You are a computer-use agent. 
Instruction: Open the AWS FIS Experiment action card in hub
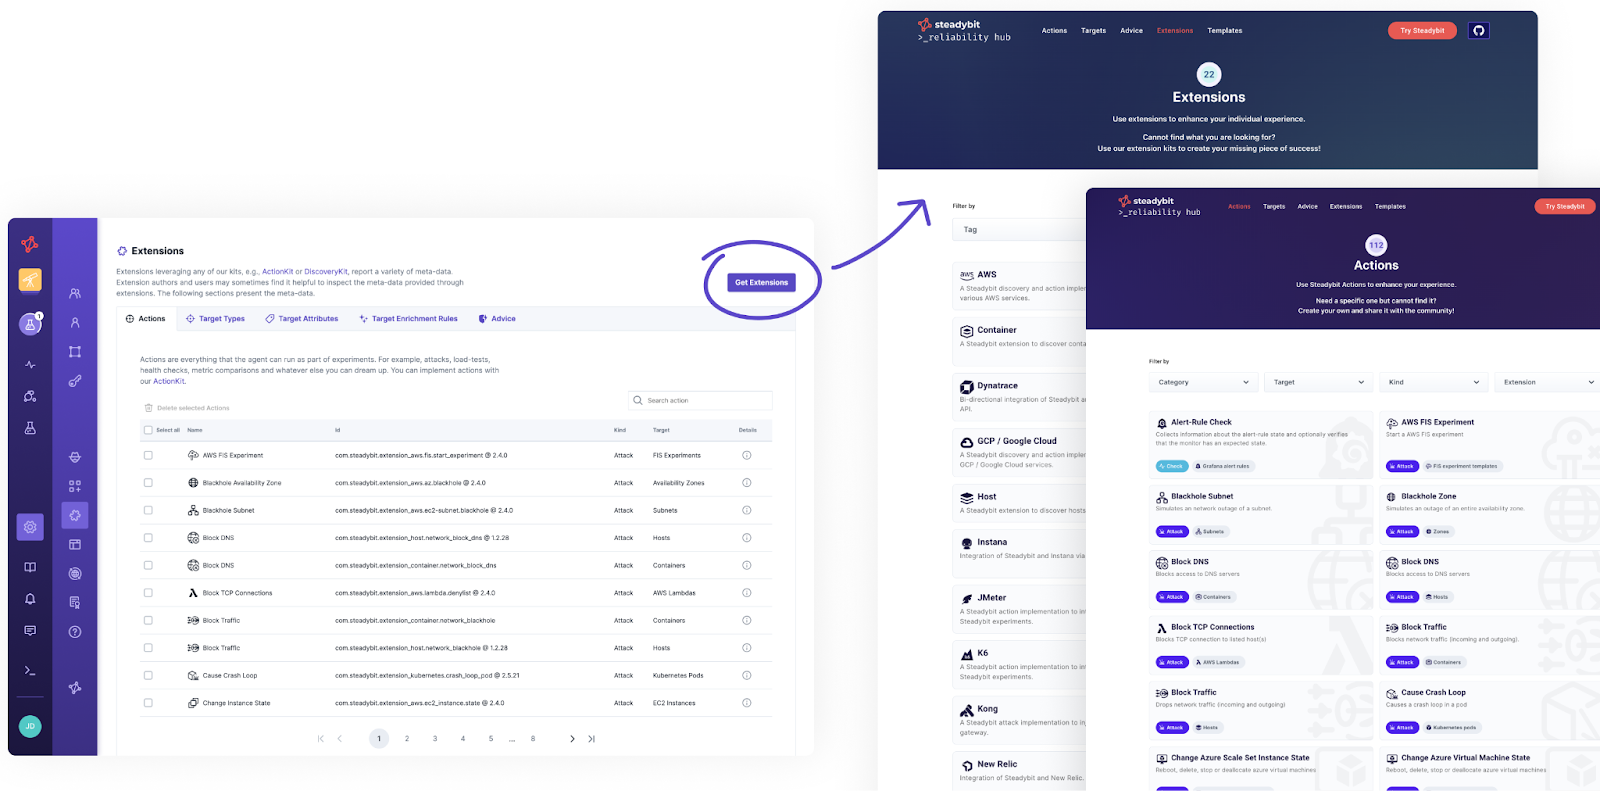1490,444
